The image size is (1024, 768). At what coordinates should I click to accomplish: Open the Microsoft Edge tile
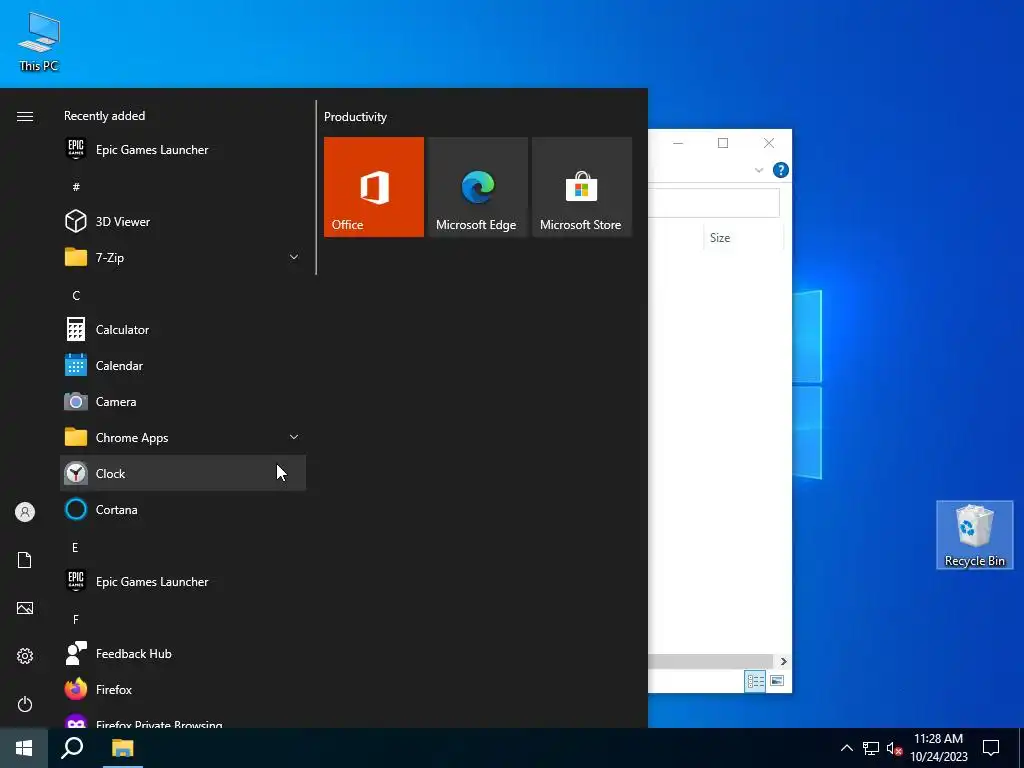pos(477,187)
